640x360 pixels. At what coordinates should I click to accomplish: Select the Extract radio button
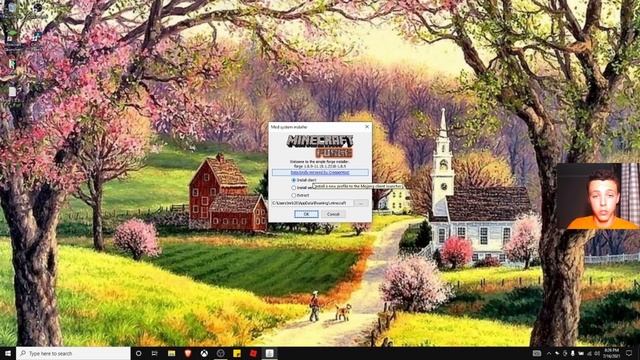293,196
